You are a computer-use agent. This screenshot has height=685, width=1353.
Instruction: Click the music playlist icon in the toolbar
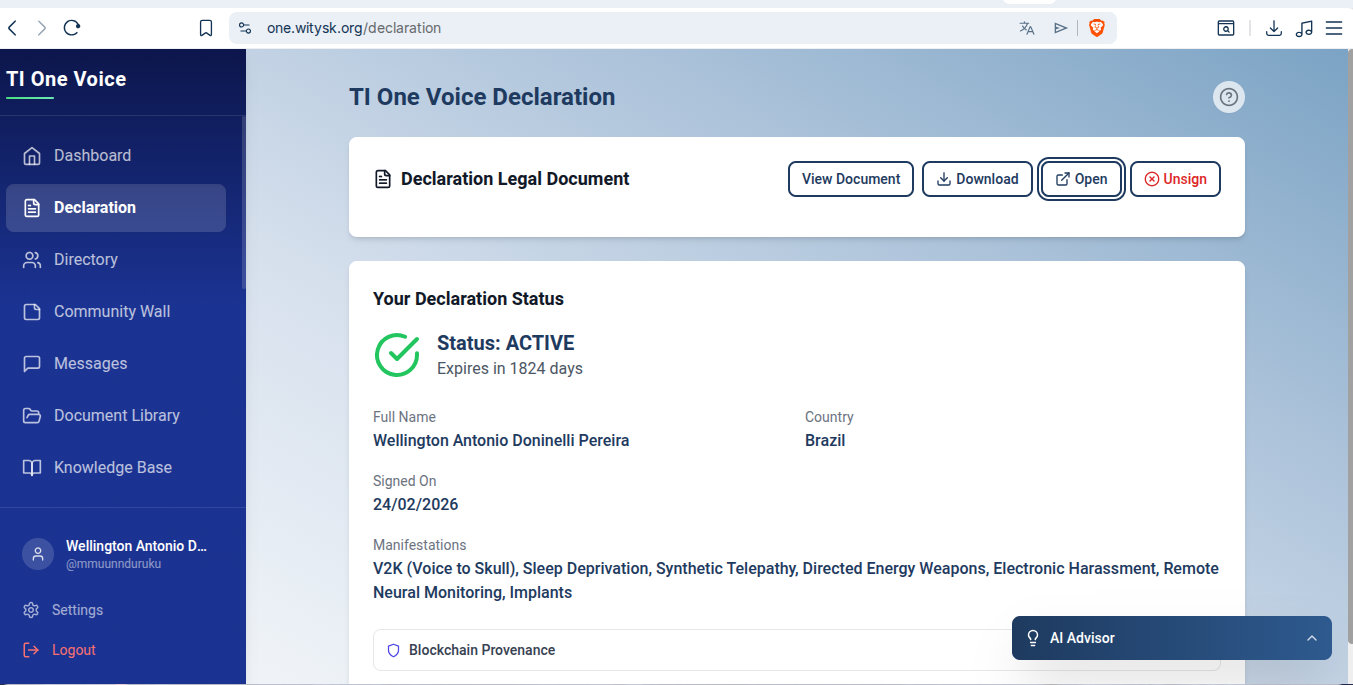[1304, 28]
